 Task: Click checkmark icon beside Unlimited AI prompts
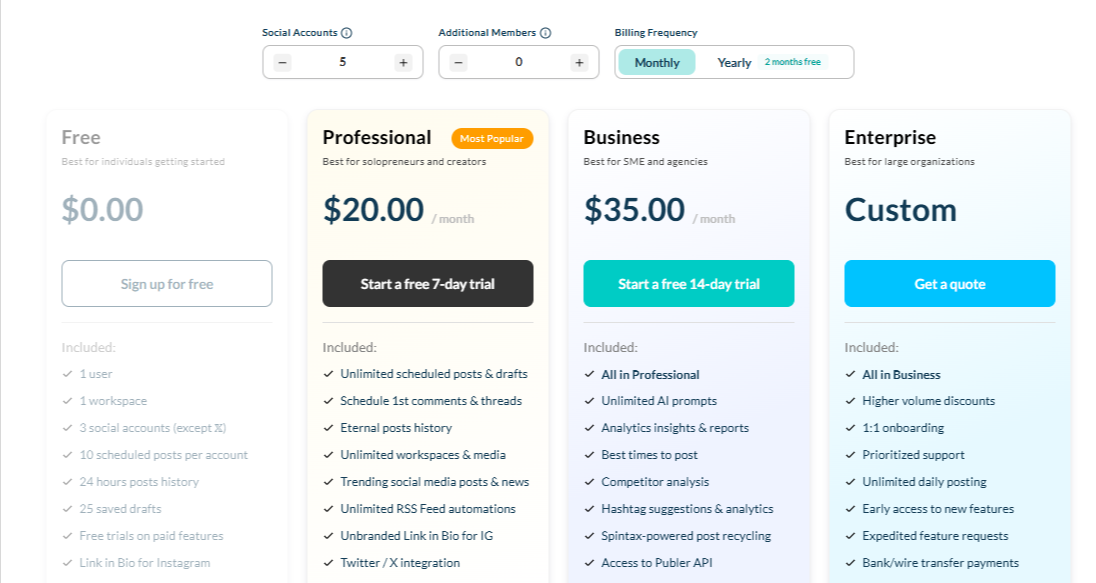589,401
